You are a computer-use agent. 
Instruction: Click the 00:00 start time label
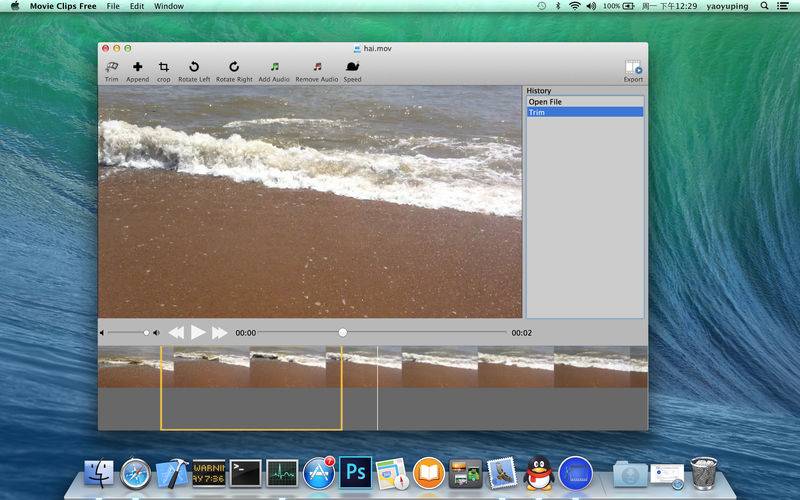pyautogui.click(x=245, y=333)
